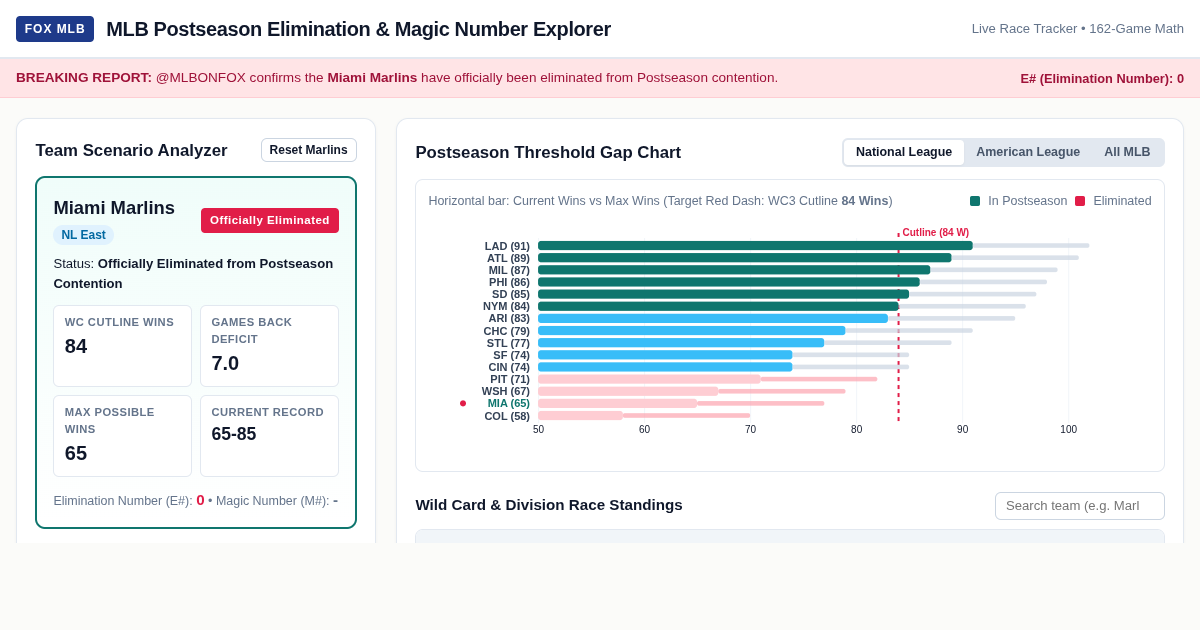Click the Team Scenario Analyzer heading
This screenshot has width=1200, height=630.
point(132,151)
